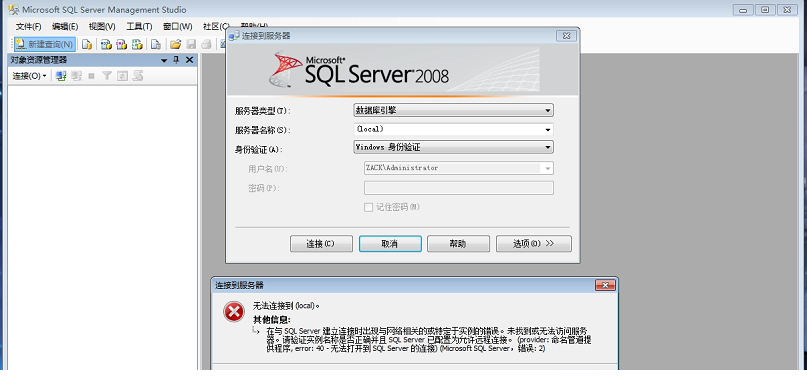Viewport: 807px width, 384px height.
Task: Expand the 服务器类型 dropdown showing 数据库引擎
Action: point(453,110)
